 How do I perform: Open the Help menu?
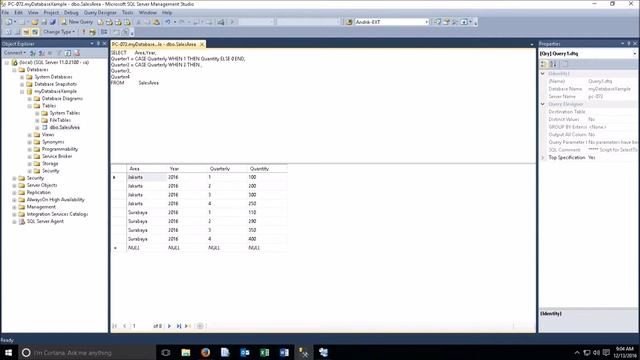click(x=167, y=13)
